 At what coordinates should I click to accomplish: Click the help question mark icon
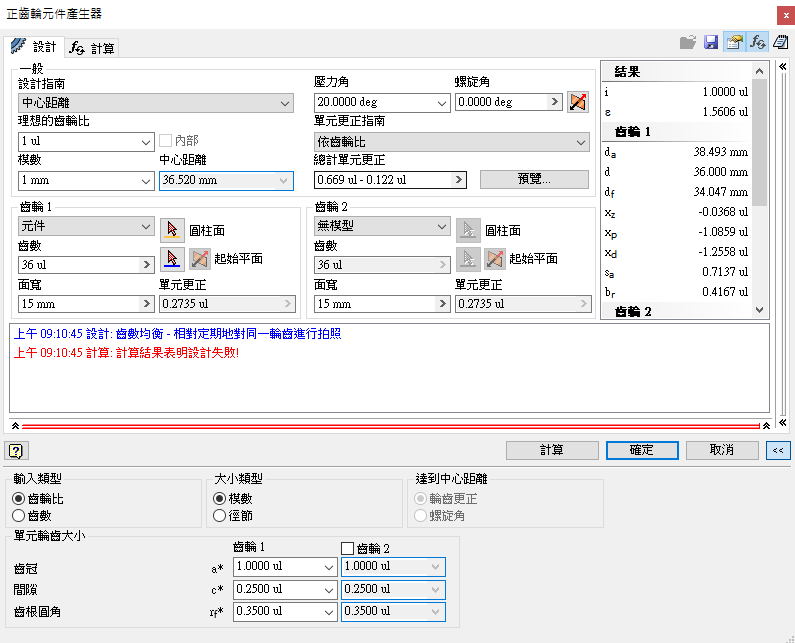click(x=16, y=450)
